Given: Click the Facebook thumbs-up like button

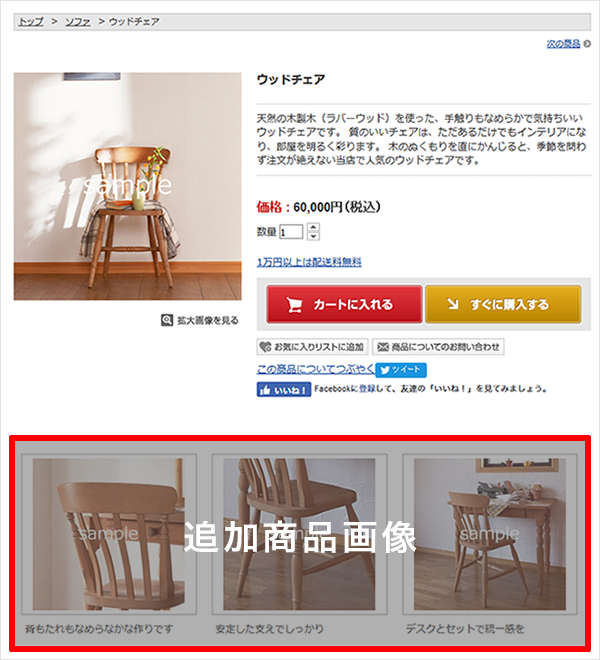Looking at the screenshot, I should [284, 390].
